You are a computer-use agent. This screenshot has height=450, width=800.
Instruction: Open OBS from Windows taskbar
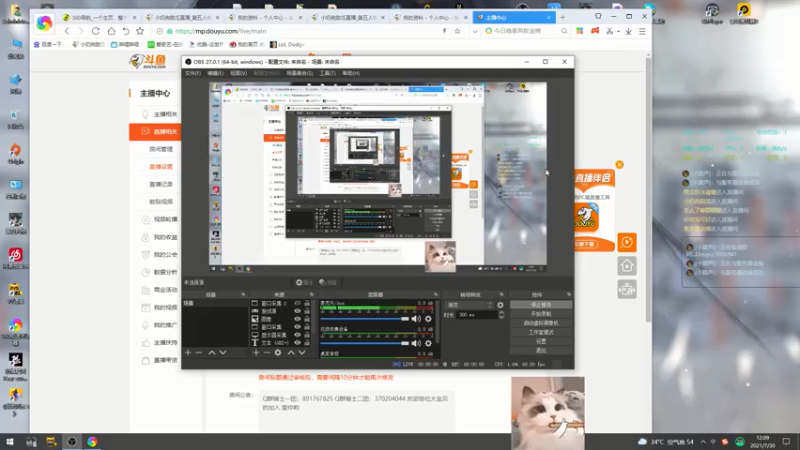tap(72, 441)
